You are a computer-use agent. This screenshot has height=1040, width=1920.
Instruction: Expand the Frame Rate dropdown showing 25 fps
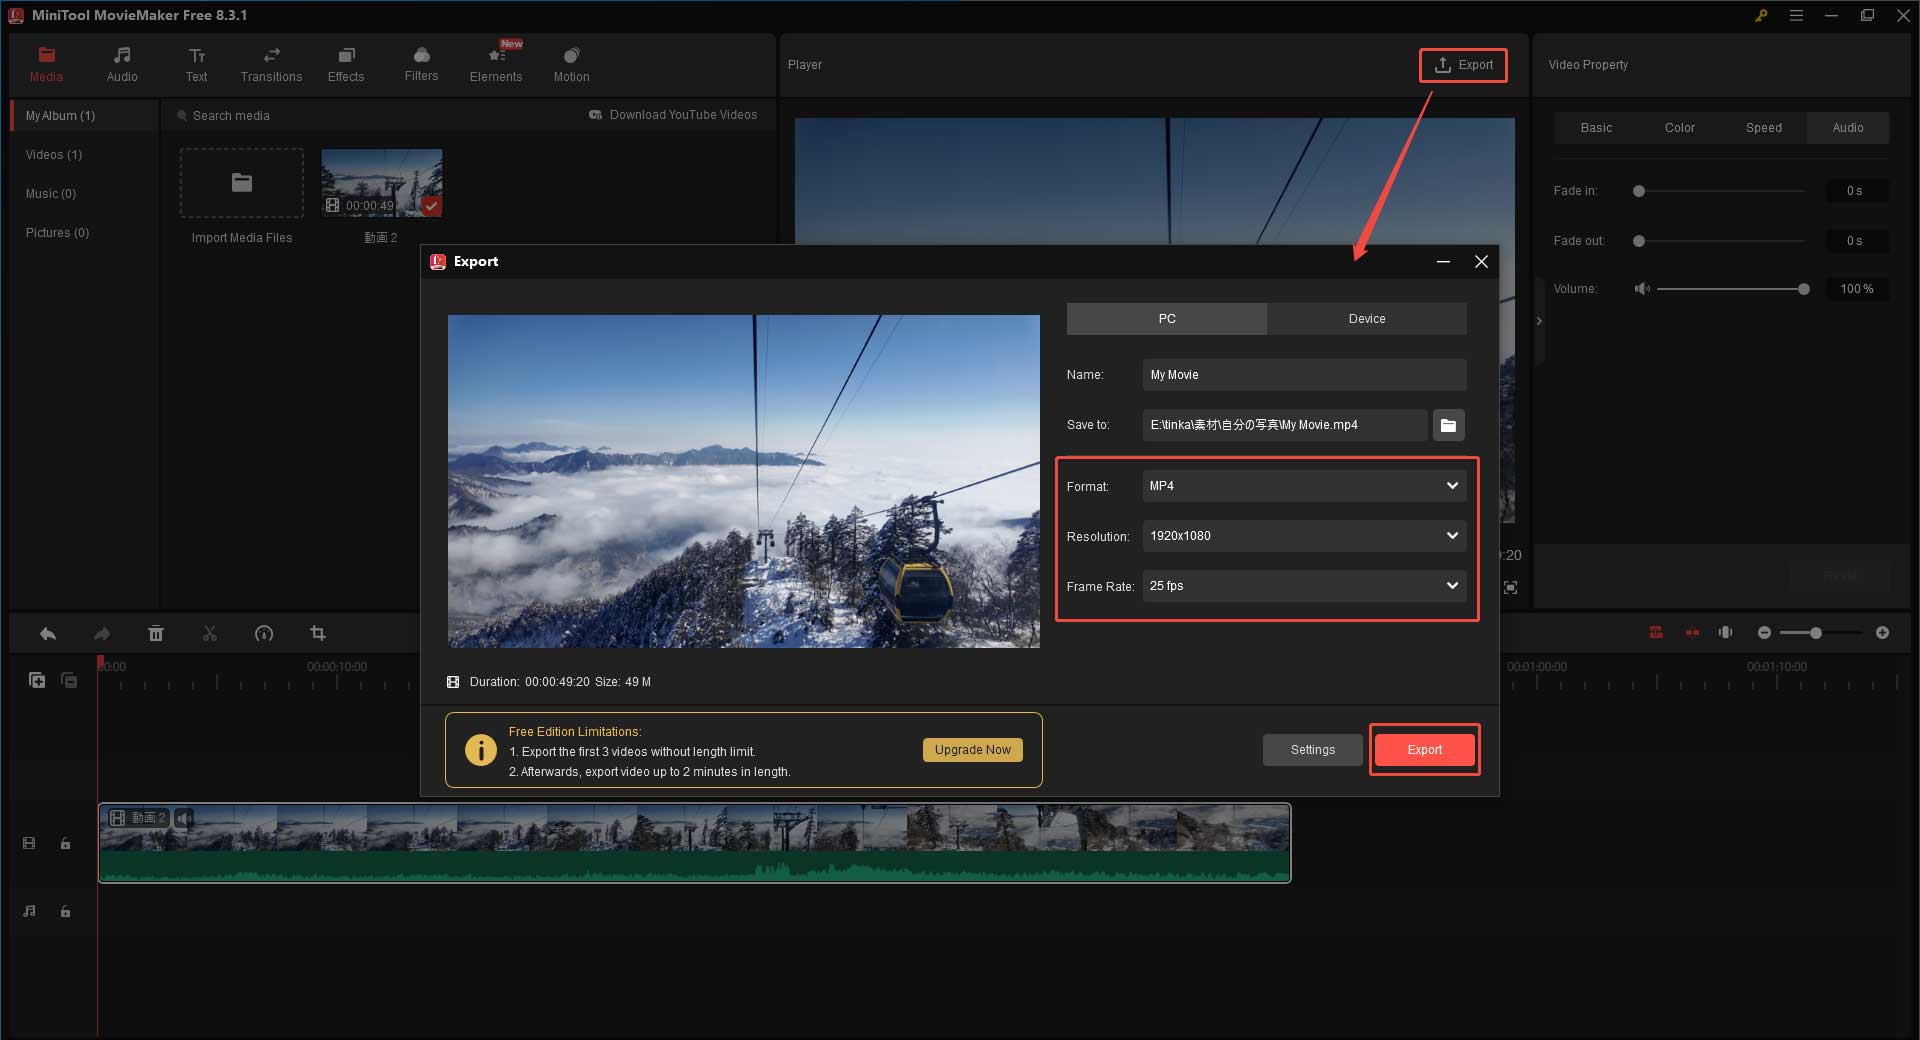coord(1303,586)
